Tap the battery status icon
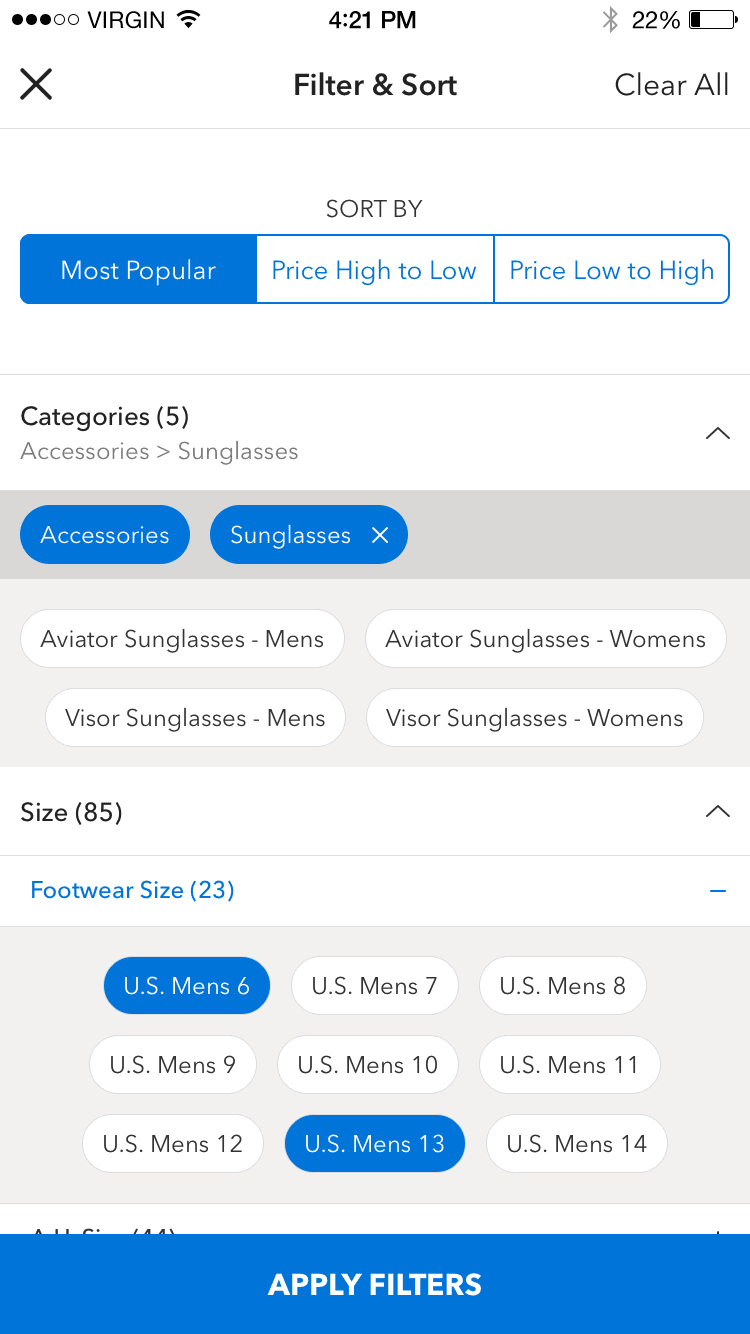 click(x=712, y=20)
